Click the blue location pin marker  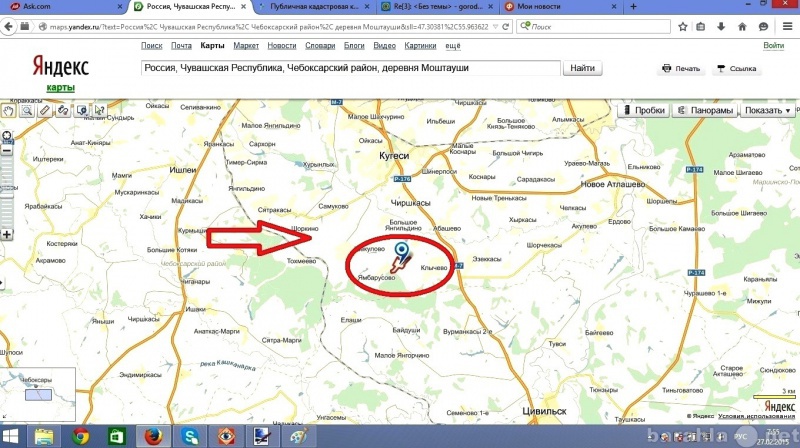tap(402, 251)
